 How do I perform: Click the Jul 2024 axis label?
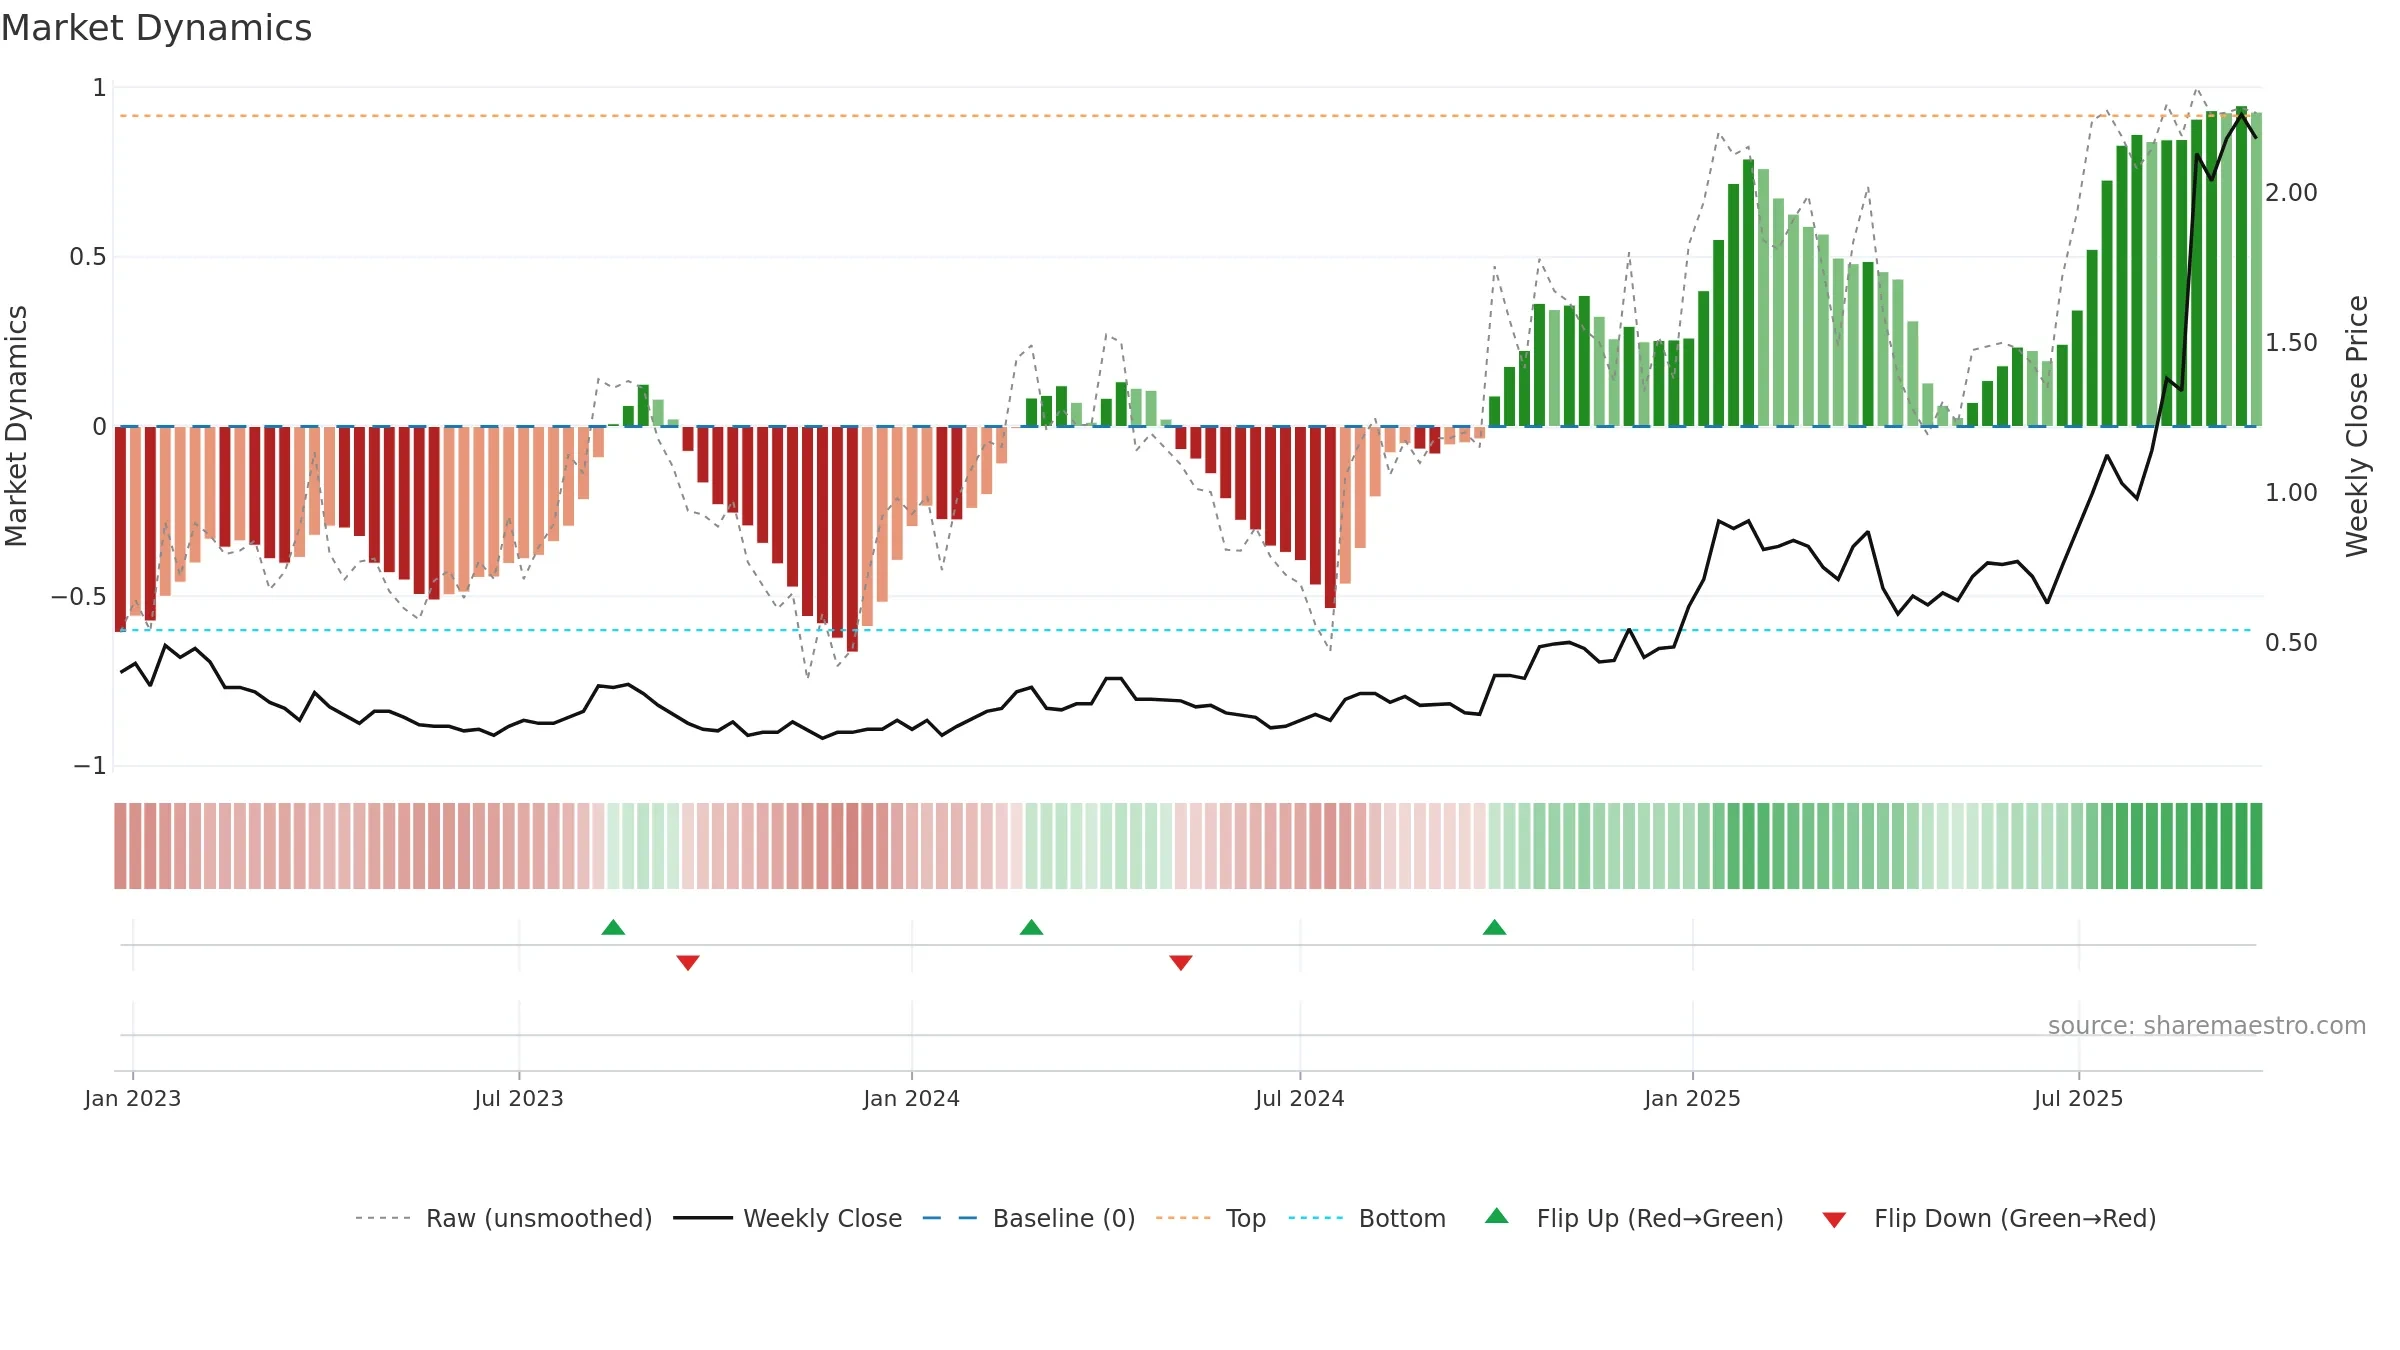pos(1300,1098)
